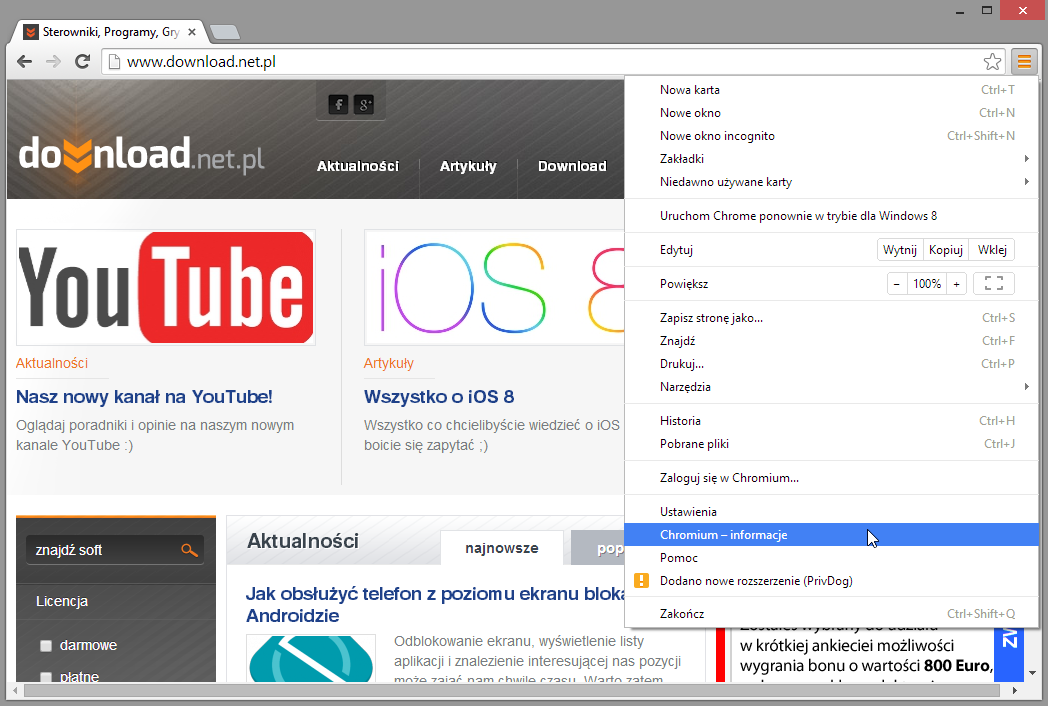The image size is (1048, 706).
Task: Select Nowa karta from the menu
Action: tap(831, 90)
